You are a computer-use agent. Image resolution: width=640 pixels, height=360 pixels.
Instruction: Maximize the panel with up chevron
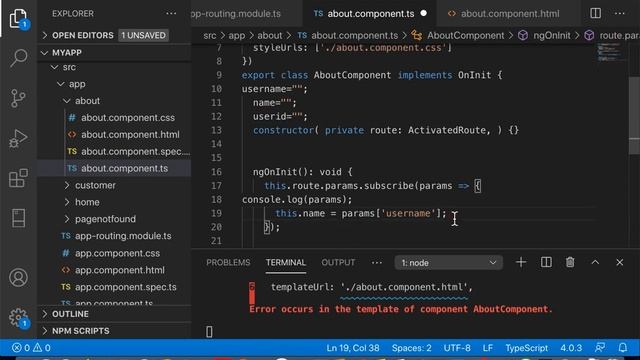pyautogui.click(x=595, y=262)
